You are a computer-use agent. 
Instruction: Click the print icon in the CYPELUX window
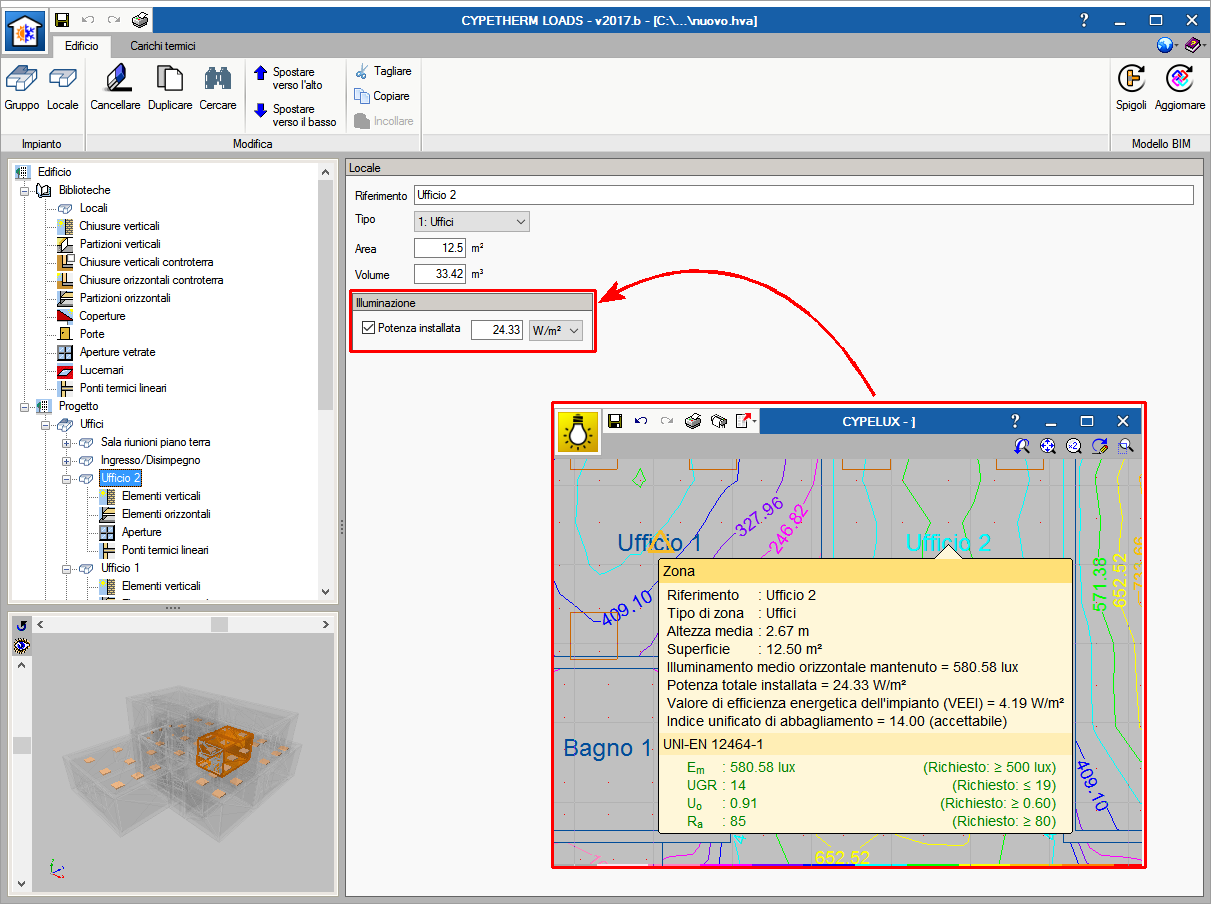click(x=693, y=421)
